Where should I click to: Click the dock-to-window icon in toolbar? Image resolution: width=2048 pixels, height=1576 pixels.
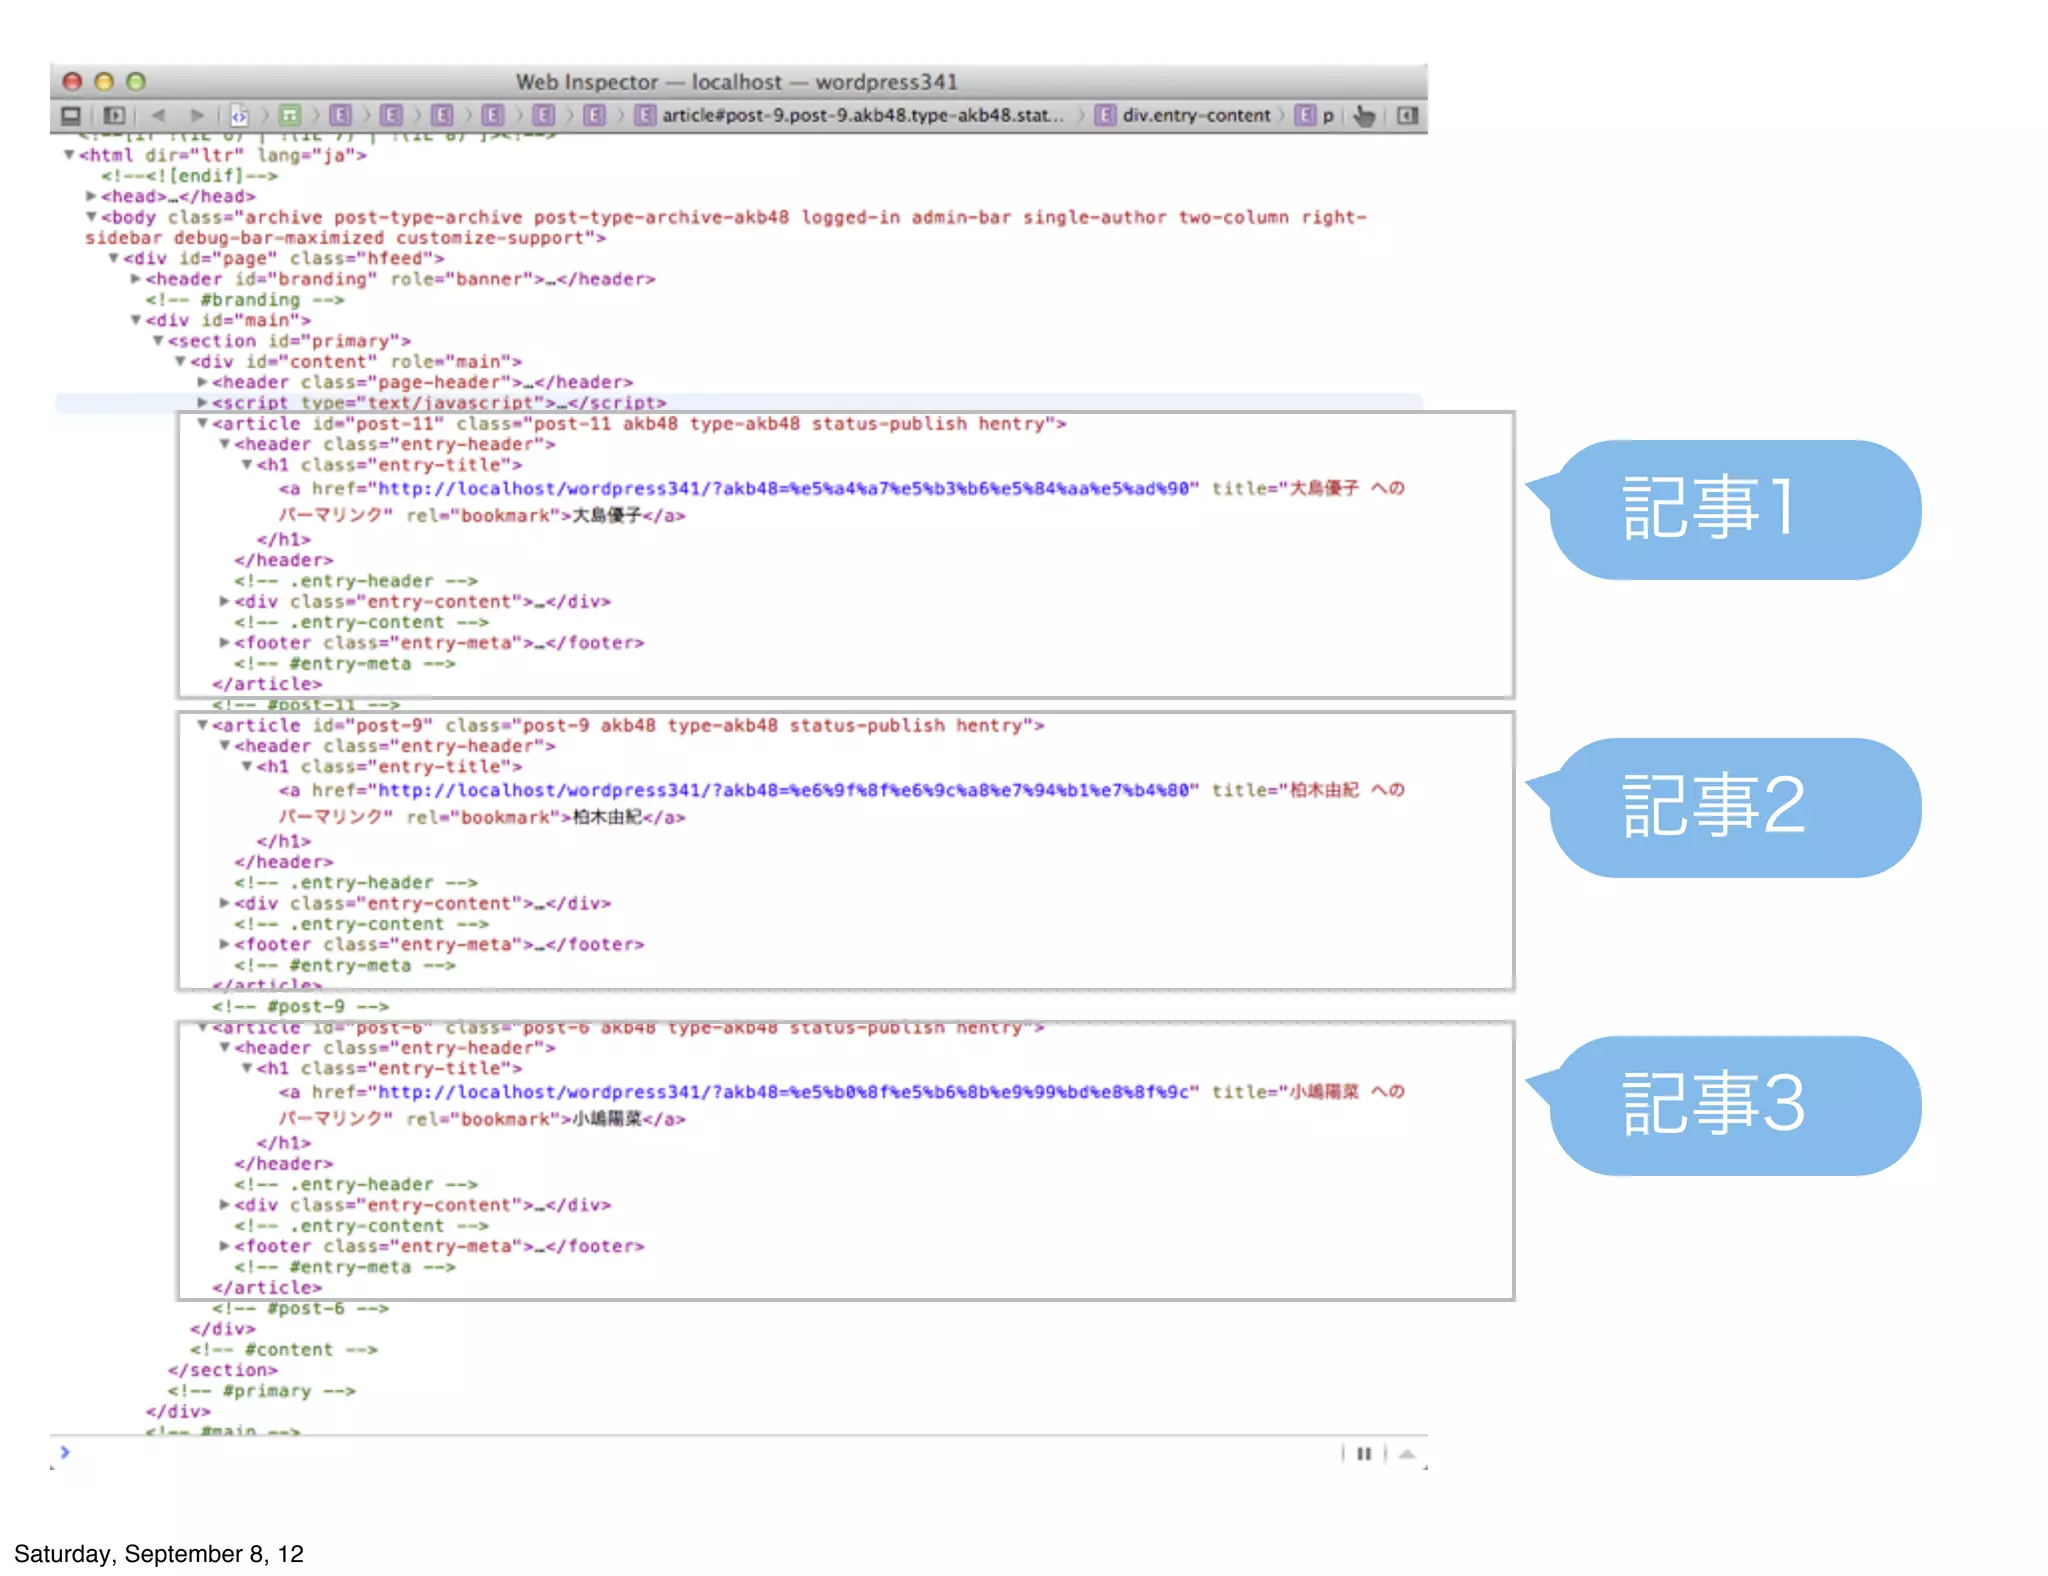(71, 116)
